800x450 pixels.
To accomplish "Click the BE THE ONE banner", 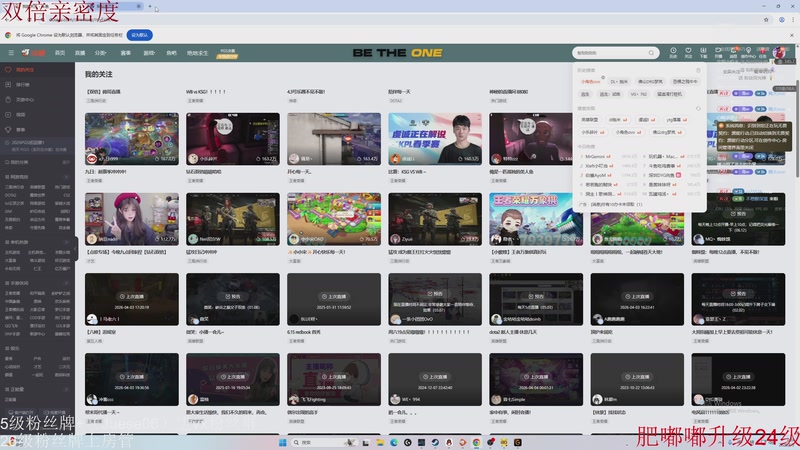I will coord(397,53).
